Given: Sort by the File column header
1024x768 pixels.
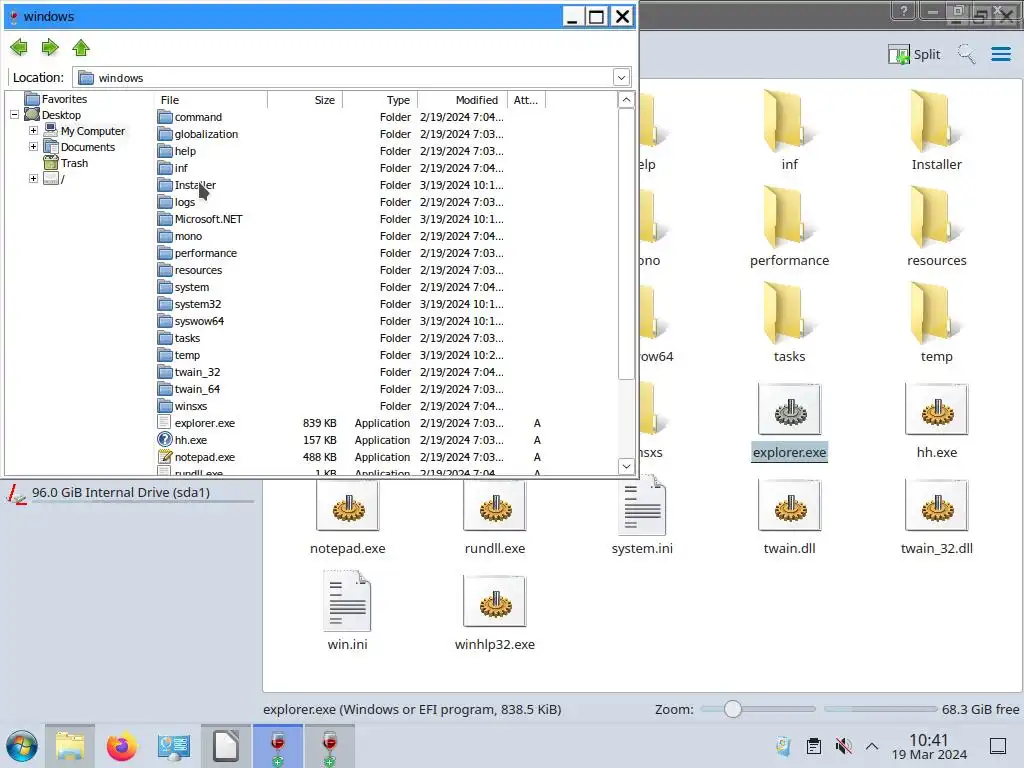Looking at the screenshot, I should tap(211, 100).
